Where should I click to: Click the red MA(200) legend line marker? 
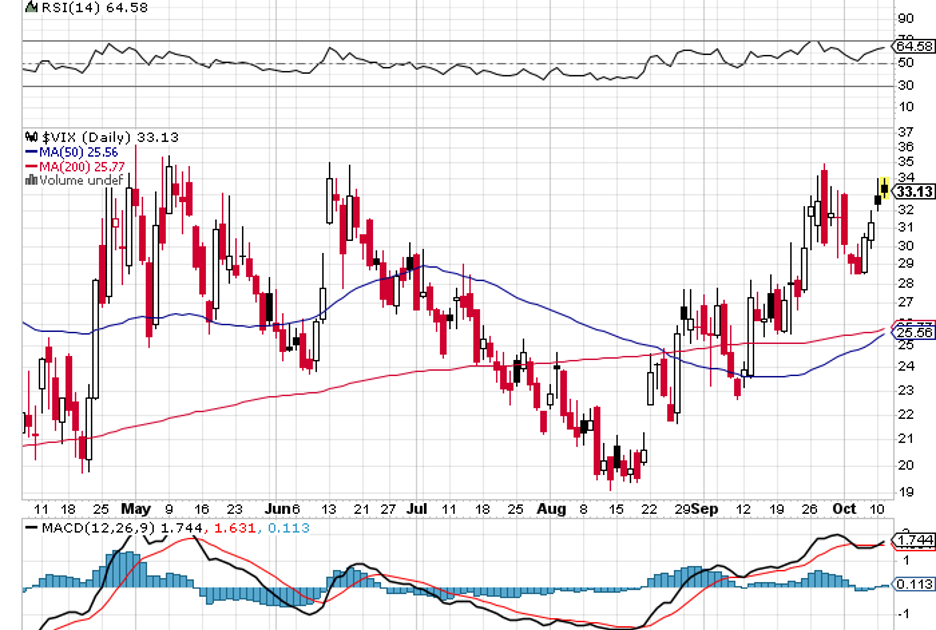[x=31, y=166]
